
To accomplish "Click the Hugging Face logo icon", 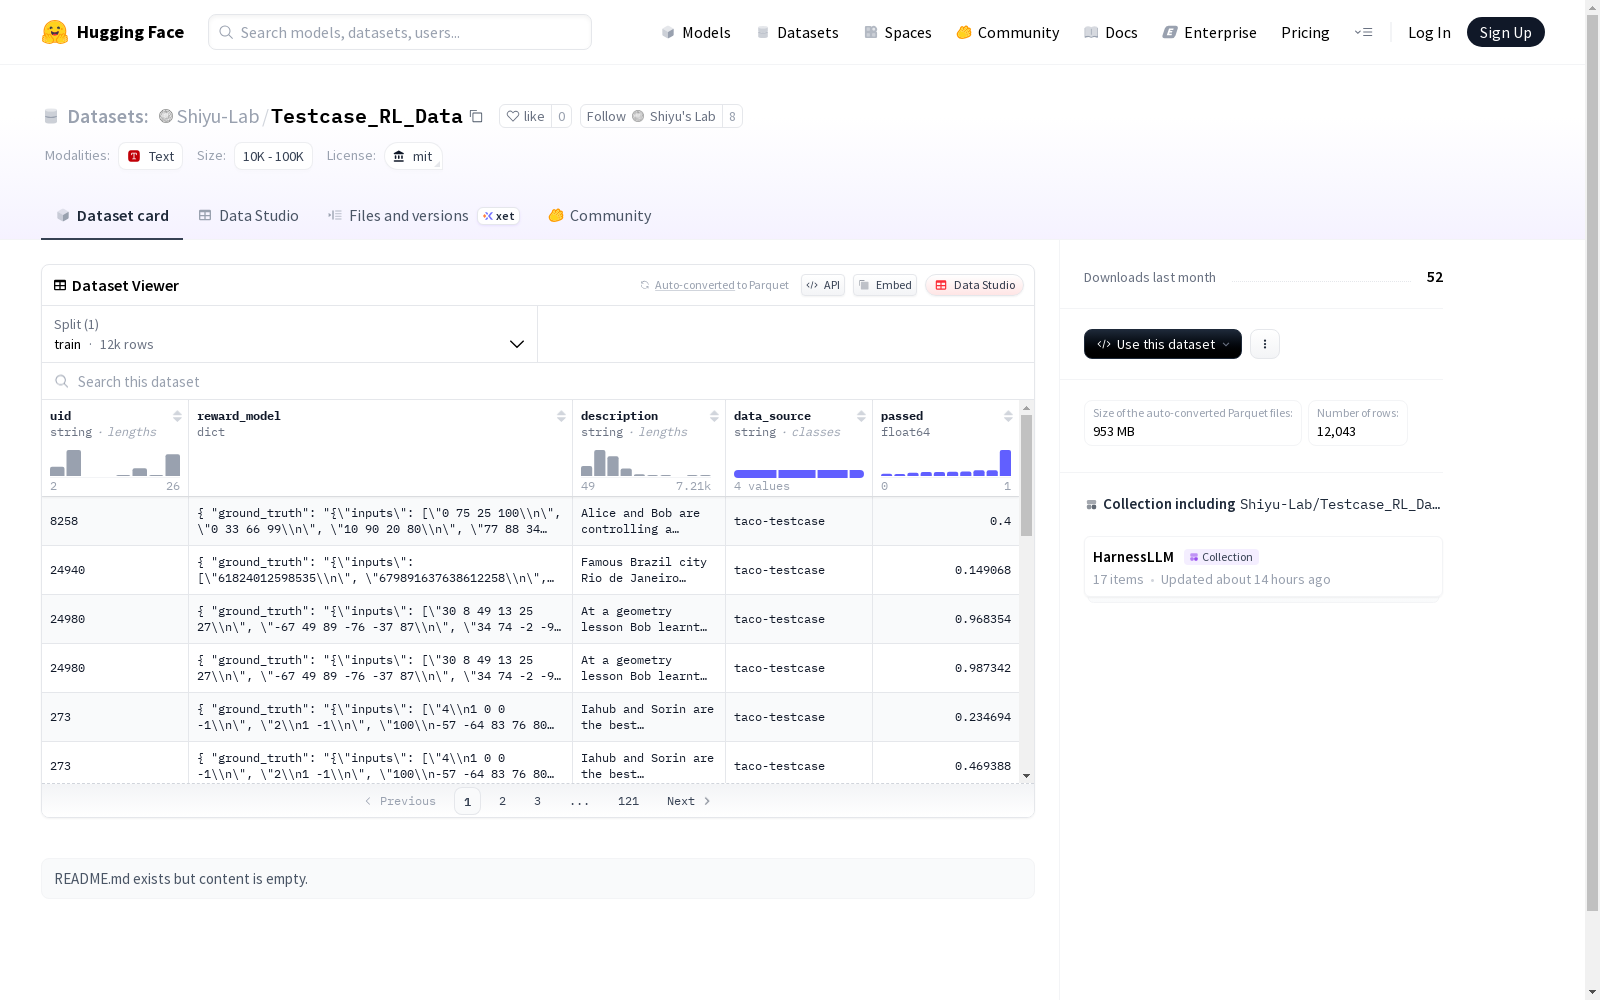I will (x=55, y=32).
